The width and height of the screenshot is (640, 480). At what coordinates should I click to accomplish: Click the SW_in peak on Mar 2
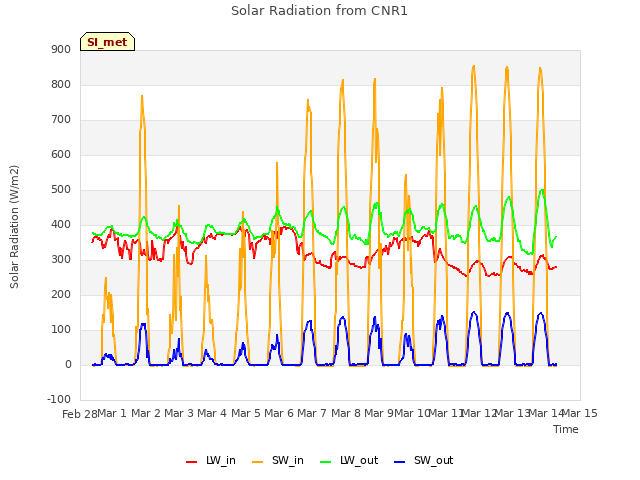(142, 96)
